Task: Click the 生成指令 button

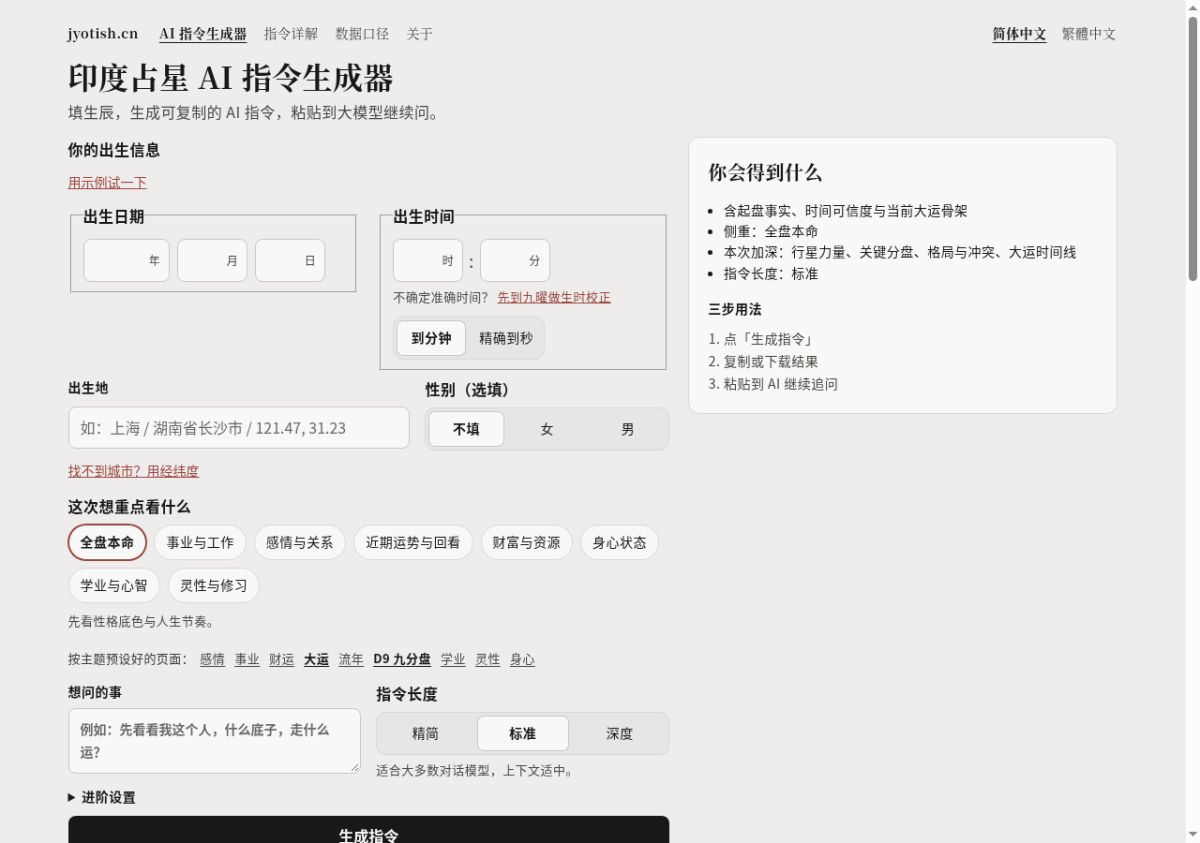Action: pos(369,830)
